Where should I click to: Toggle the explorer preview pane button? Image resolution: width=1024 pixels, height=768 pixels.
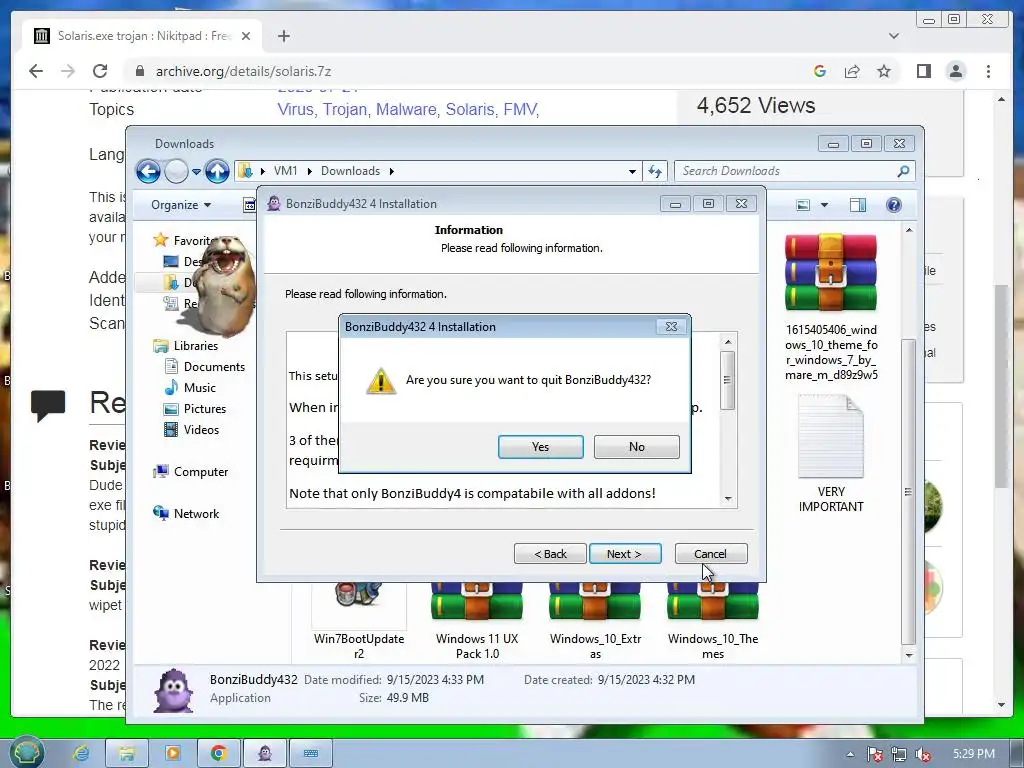(858, 205)
